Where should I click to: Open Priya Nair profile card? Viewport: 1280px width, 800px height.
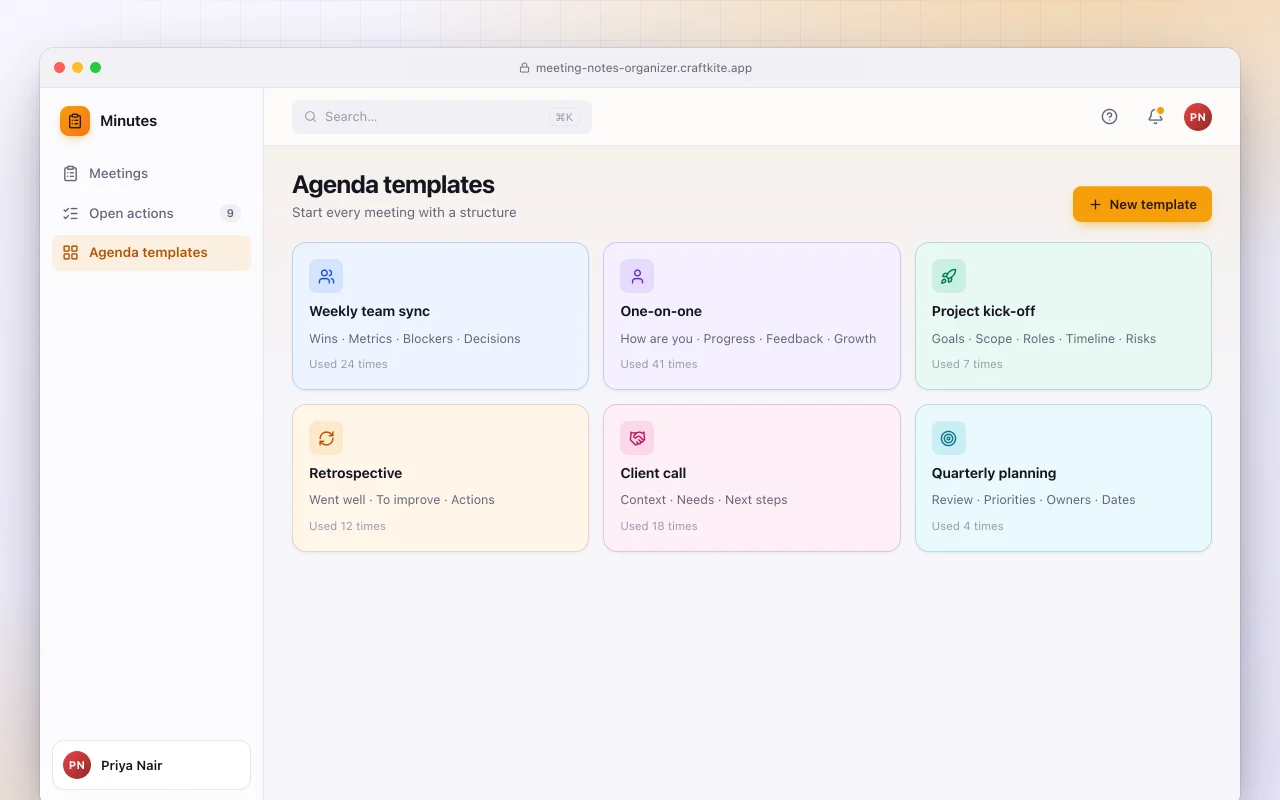(x=151, y=765)
